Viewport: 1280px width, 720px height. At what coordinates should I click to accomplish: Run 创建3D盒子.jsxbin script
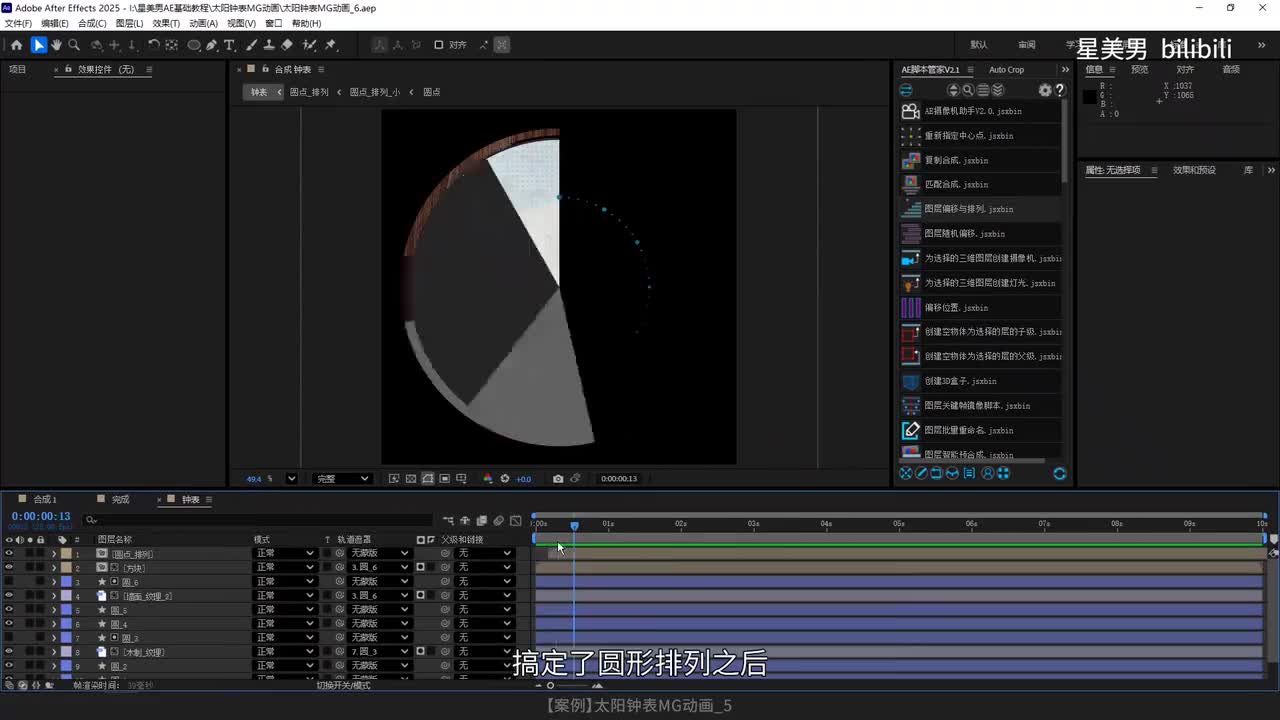point(980,381)
